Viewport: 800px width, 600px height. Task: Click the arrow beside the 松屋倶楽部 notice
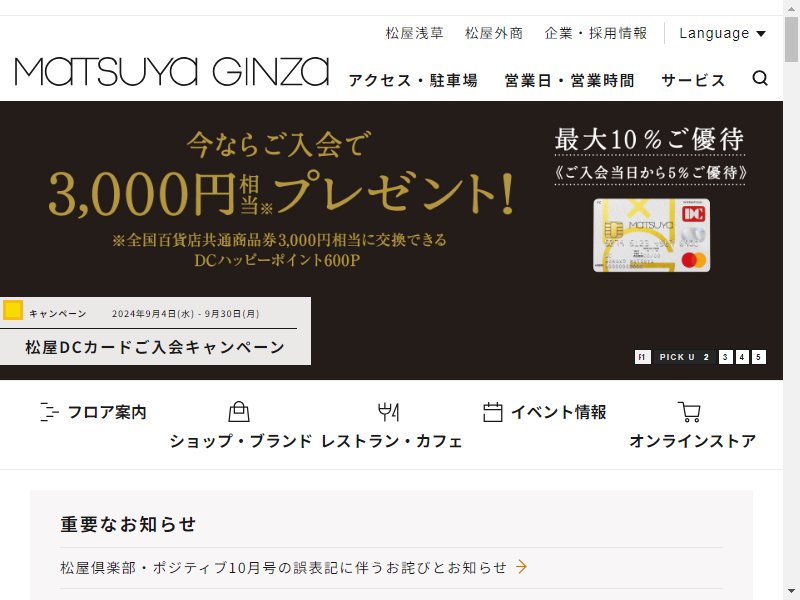pyautogui.click(x=521, y=566)
